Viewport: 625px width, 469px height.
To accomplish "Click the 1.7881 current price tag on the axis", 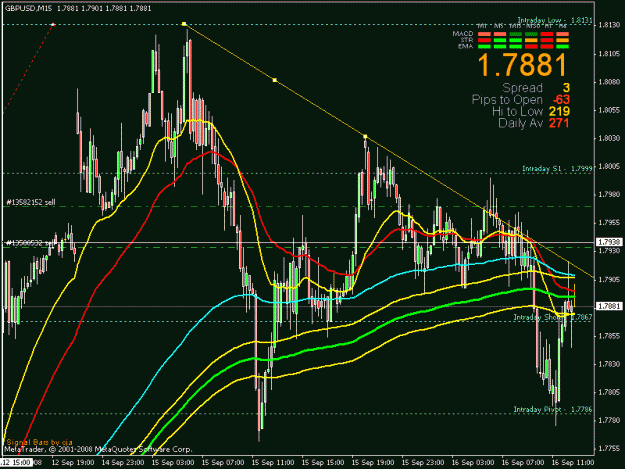I will [609, 306].
